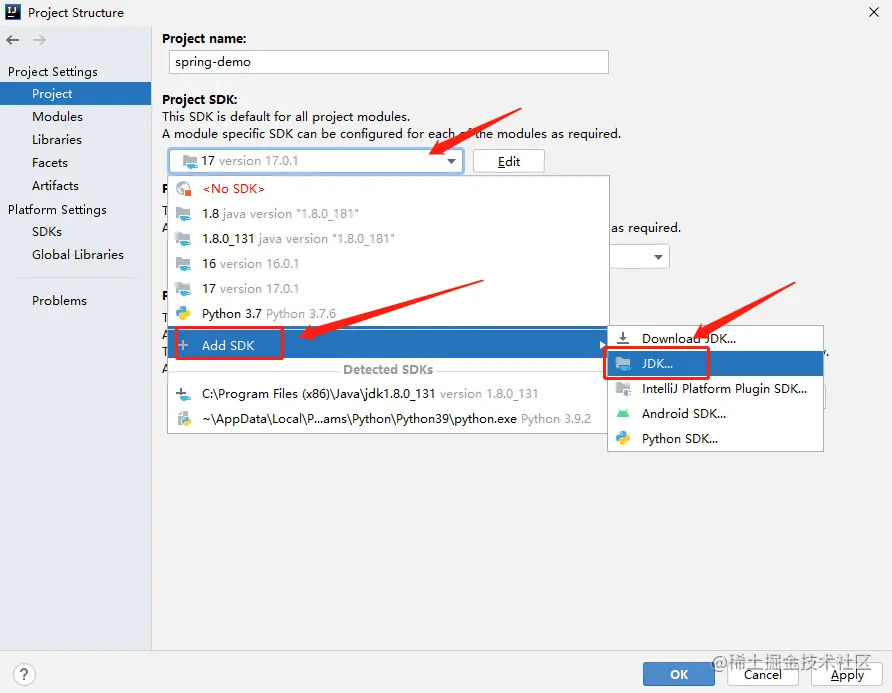Add detected Python39 python.exe SDK
Viewport: 892px width, 693px height.
[x=389, y=419]
